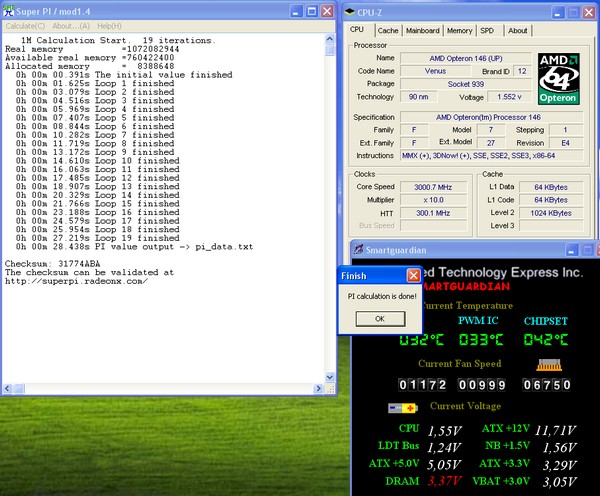Click the Super PI title bar icon
Screen dimensions: 600x496
point(8,11)
